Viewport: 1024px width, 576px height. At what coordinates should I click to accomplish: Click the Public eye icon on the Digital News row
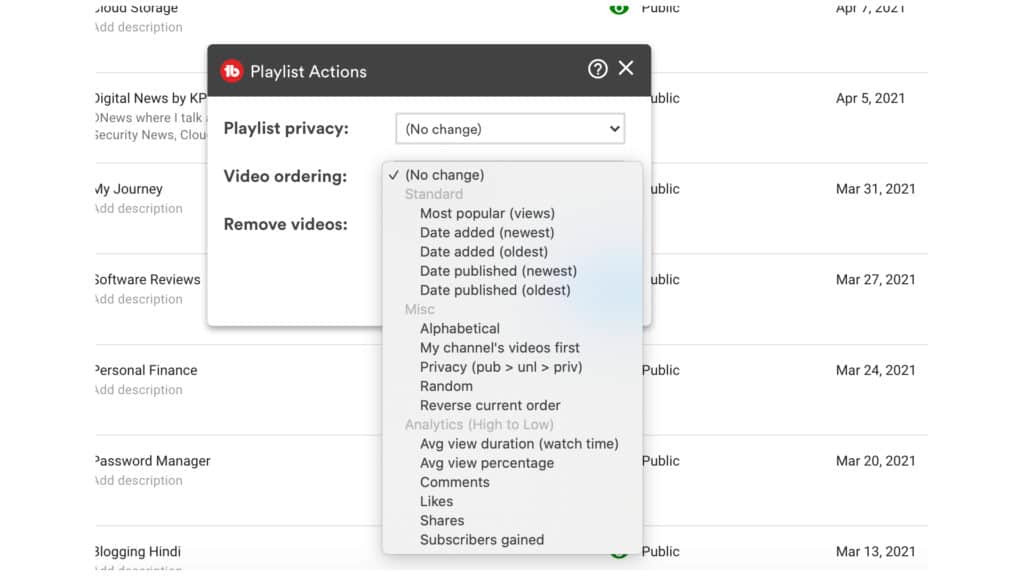618,98
